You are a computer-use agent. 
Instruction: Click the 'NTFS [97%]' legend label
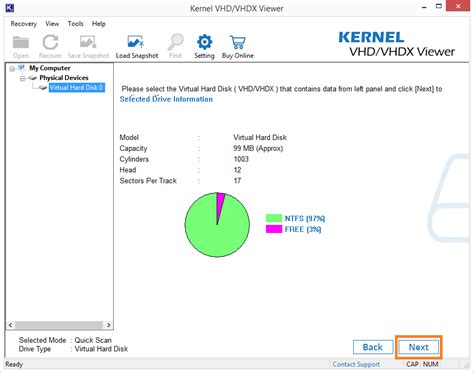(x=305, y=218)
